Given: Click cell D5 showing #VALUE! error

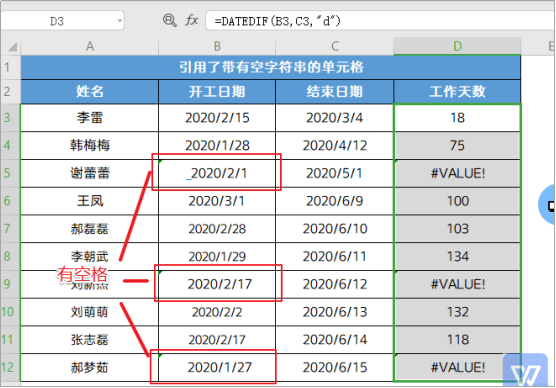Looking at the screenshot, I should click(x=457, y=173).
